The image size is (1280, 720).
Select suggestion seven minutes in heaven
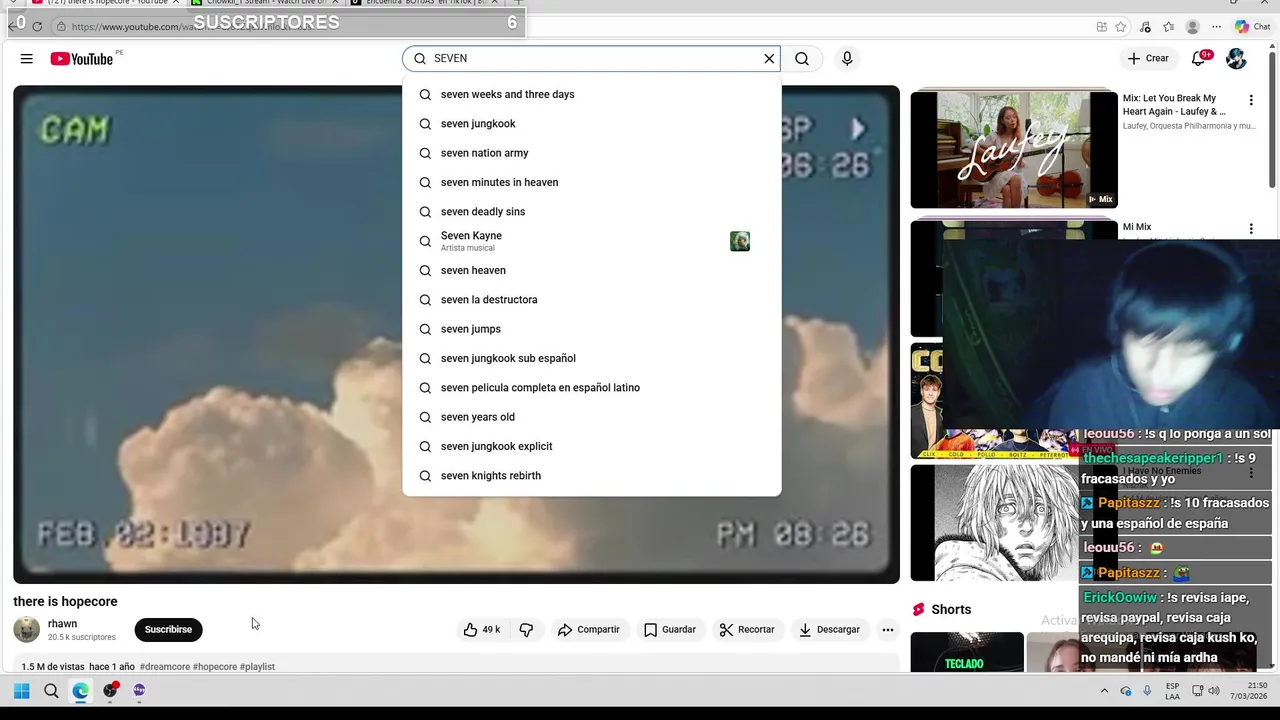(592, 182)
